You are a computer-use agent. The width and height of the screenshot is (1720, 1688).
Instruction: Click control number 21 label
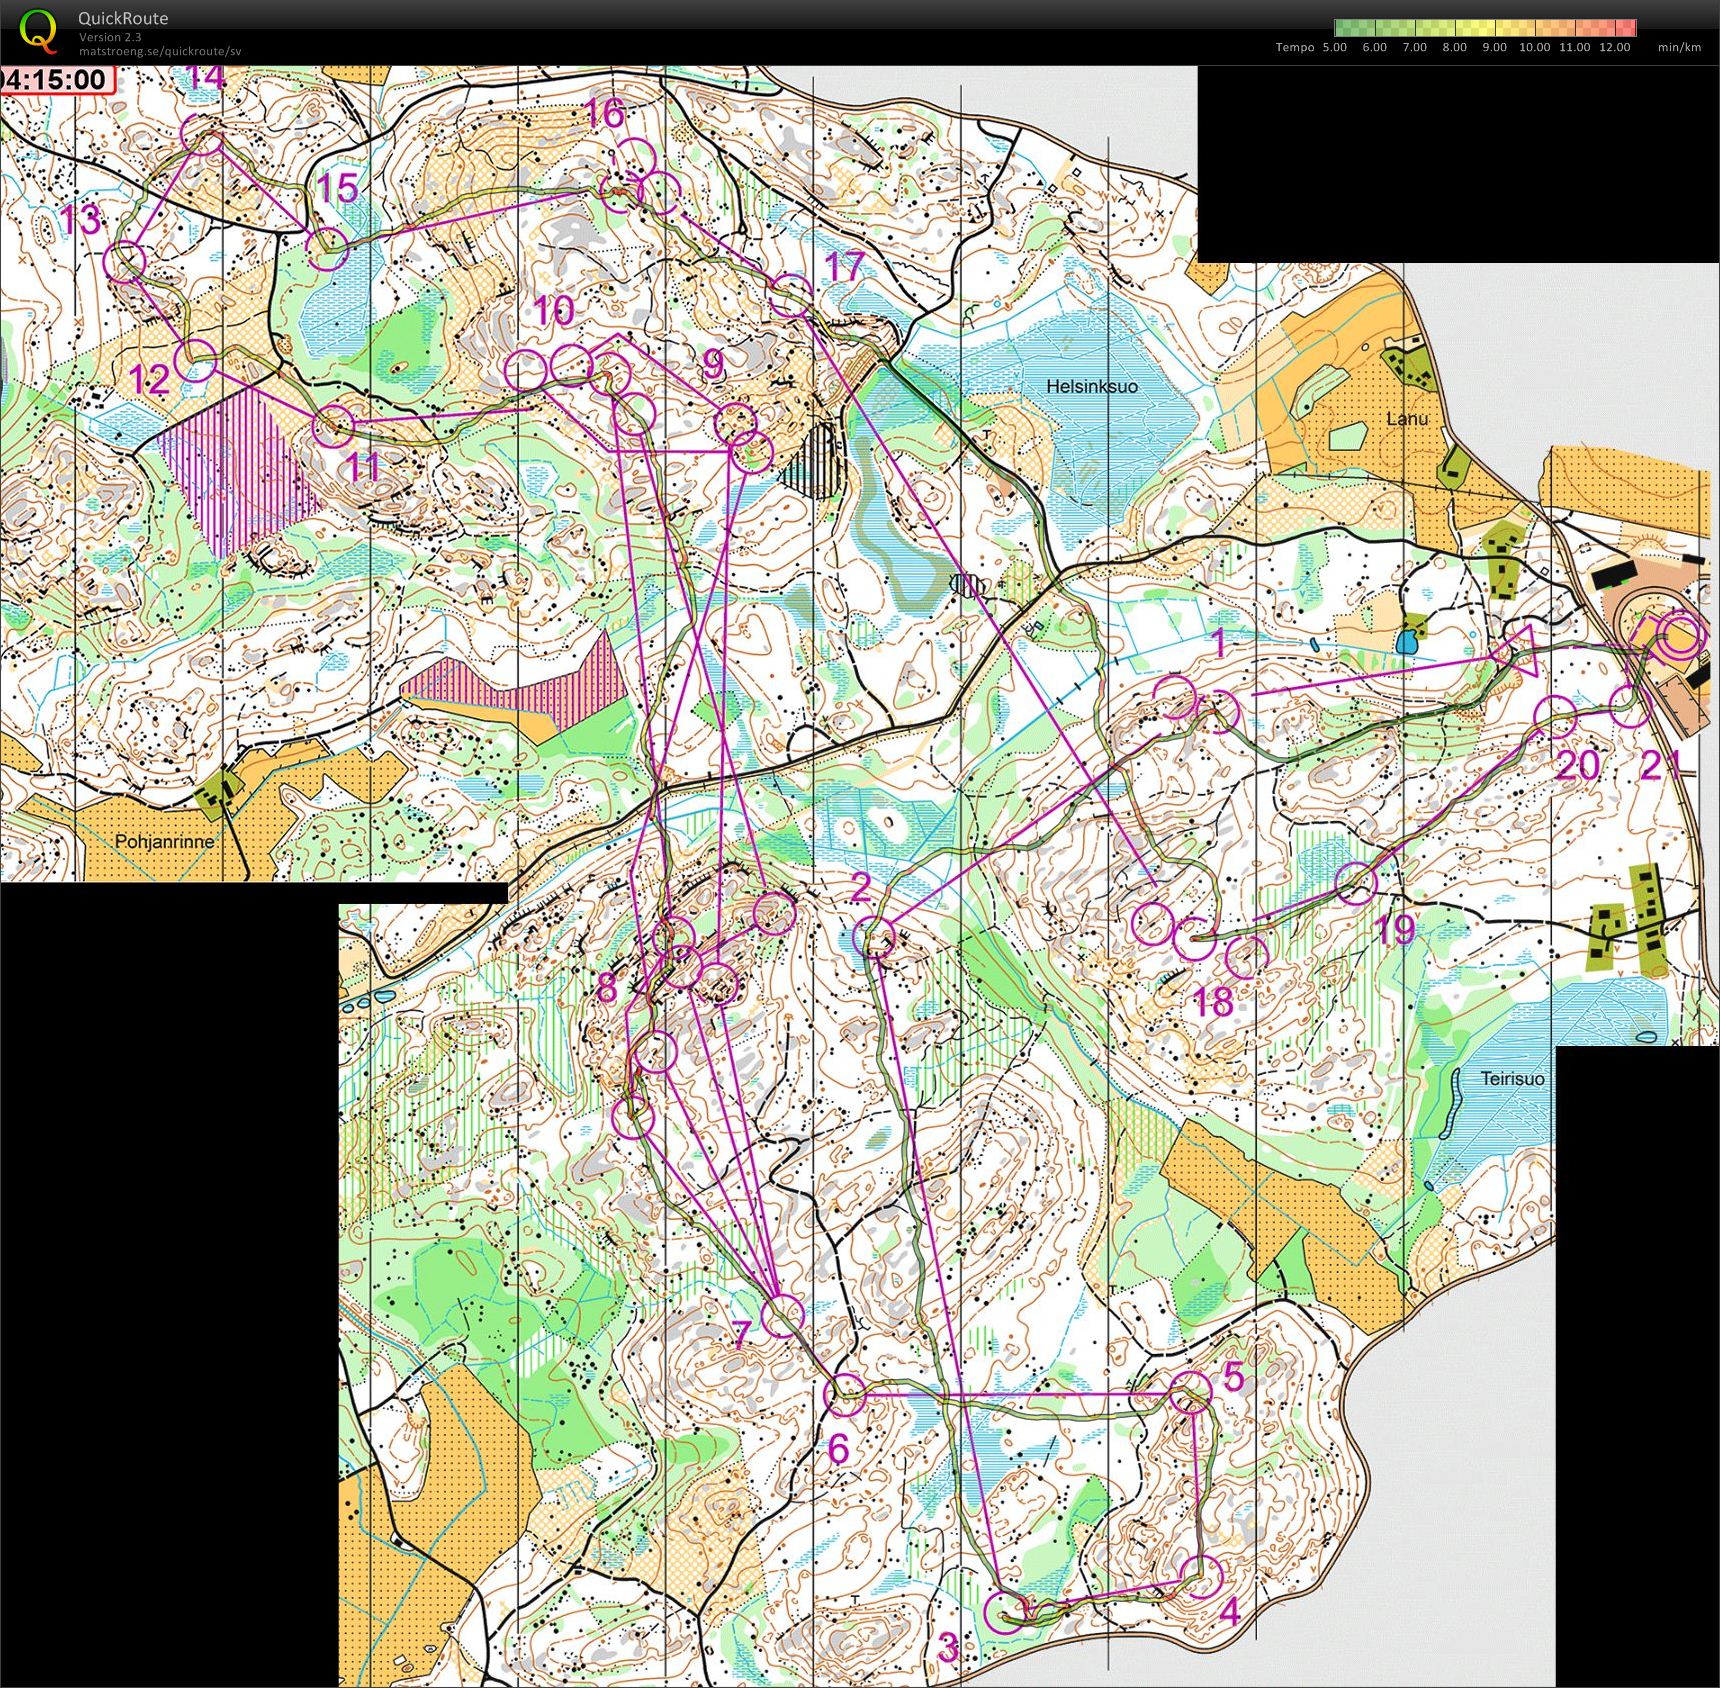1663,765
